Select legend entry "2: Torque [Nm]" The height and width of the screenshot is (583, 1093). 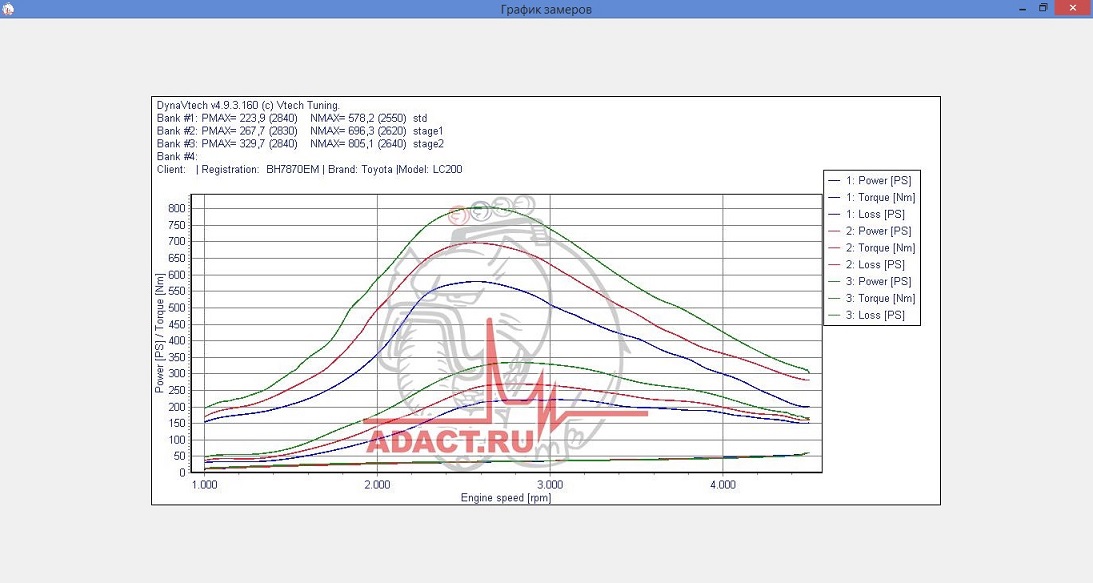point(873,248)
